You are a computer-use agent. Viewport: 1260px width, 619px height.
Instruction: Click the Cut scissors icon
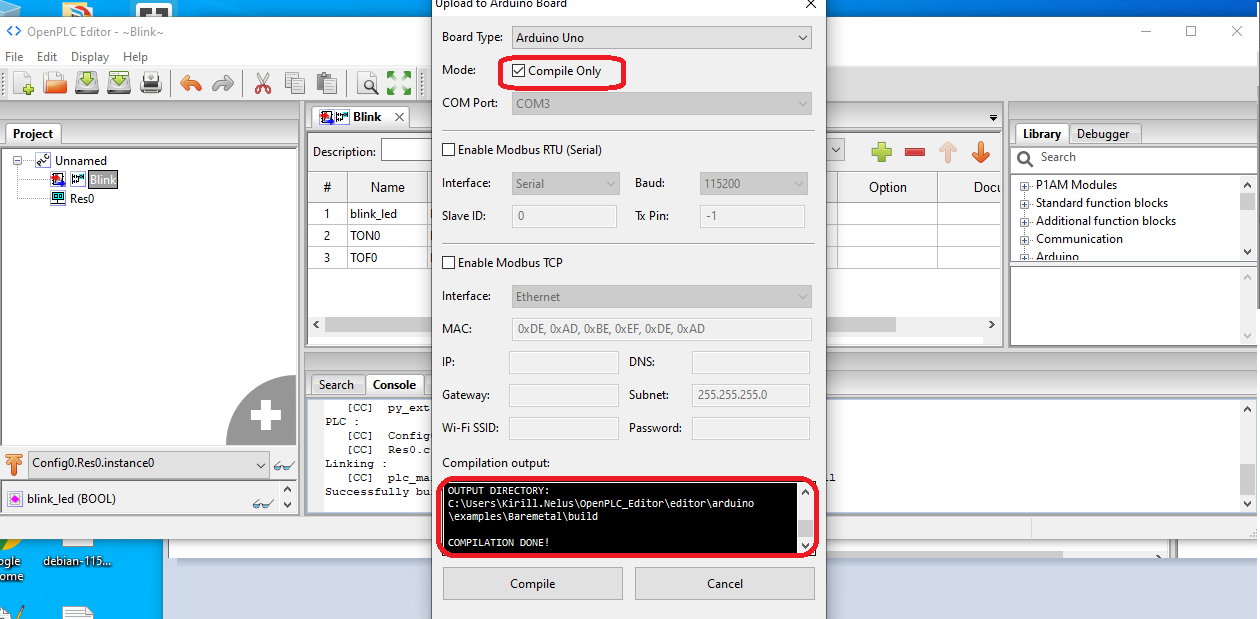click(263, 83)
